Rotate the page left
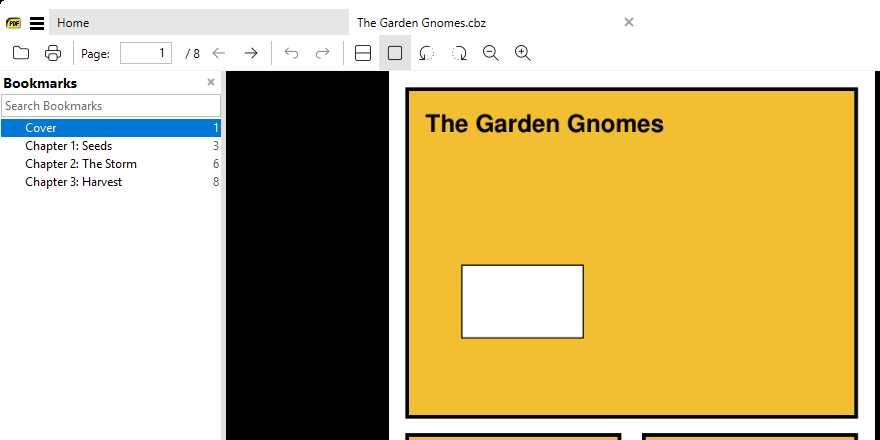This screenshot has width=880, height=440. click(427, 53)
